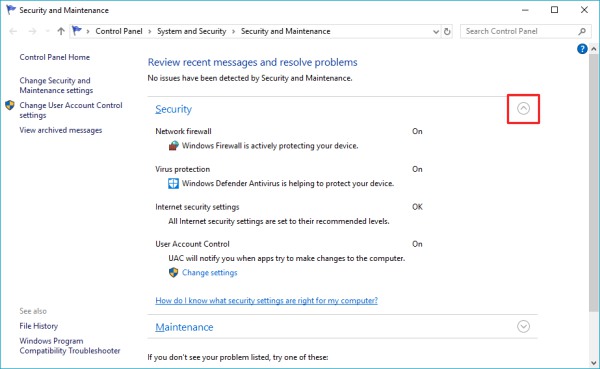This screenshot has width=600, height=369.
Task: Click the back navigation arrow
Action: tap(13, 31)
